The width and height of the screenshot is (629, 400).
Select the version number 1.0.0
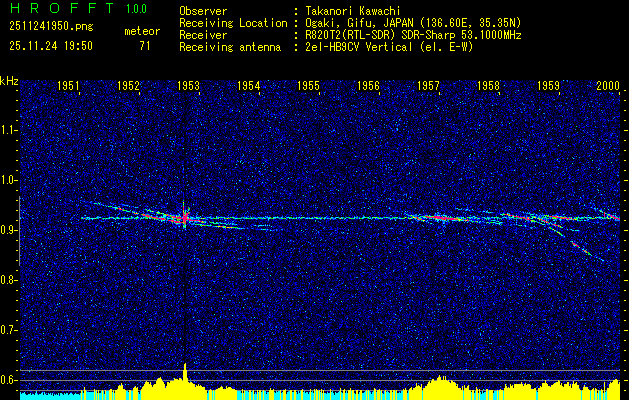click(x=136, y=9)
